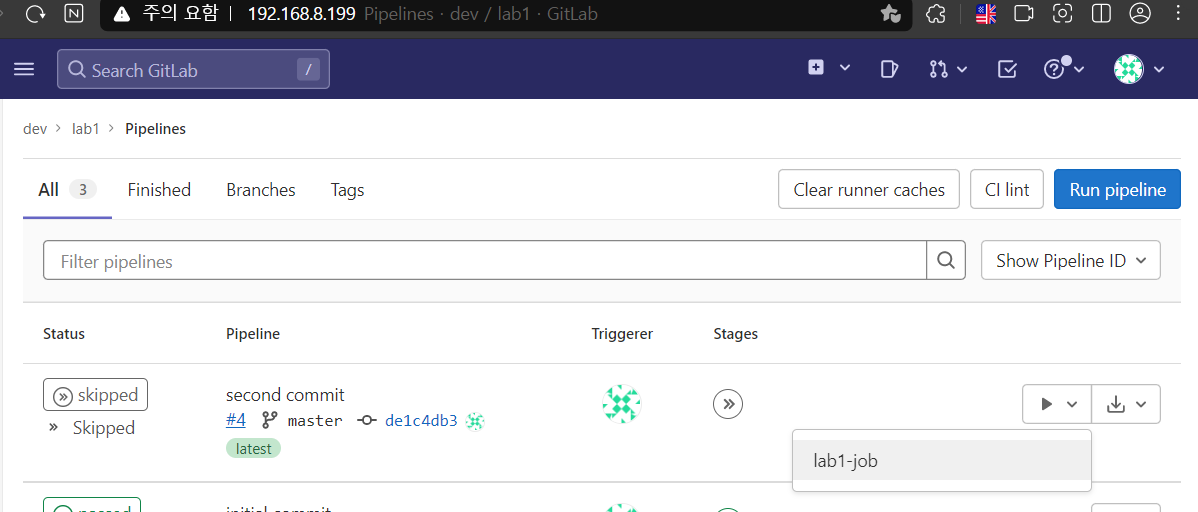1198x512 pixels.
Task: Open commit link de1c4db3
Action: coord(421,420)
